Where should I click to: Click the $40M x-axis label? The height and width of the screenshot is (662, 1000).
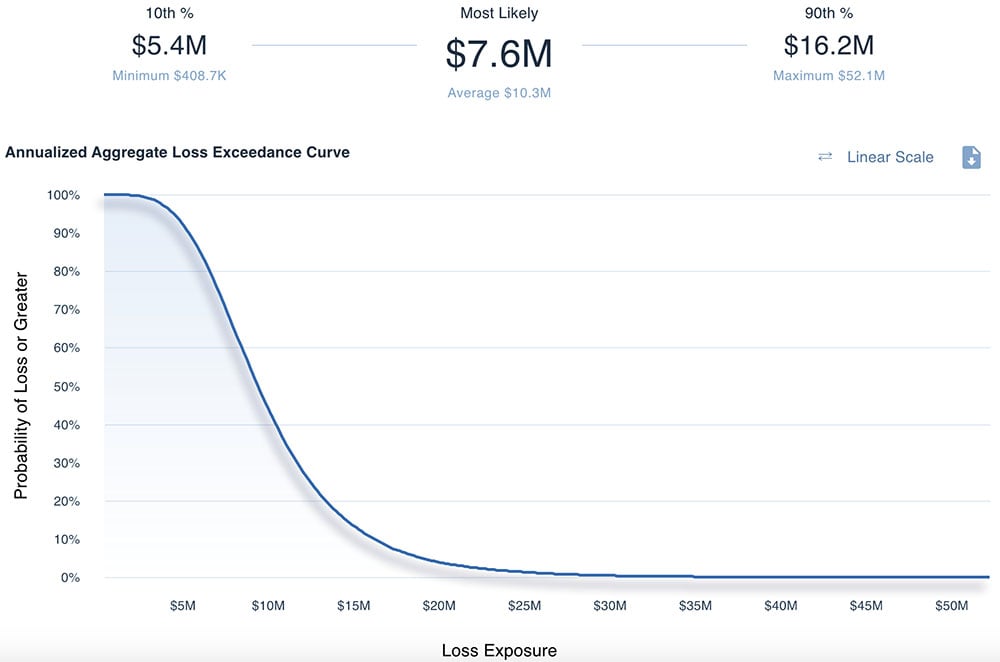pyautogui.click(x=781, y=606)
